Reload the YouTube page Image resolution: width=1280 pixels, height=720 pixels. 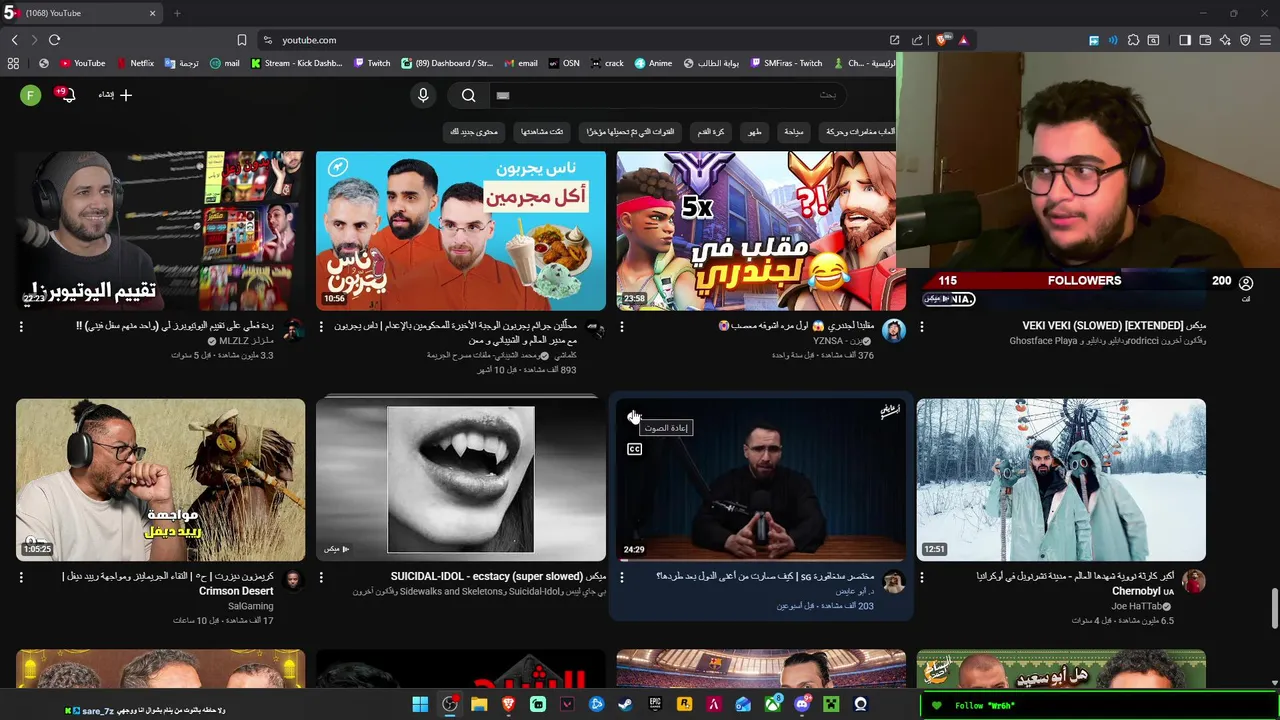(54, 40)
